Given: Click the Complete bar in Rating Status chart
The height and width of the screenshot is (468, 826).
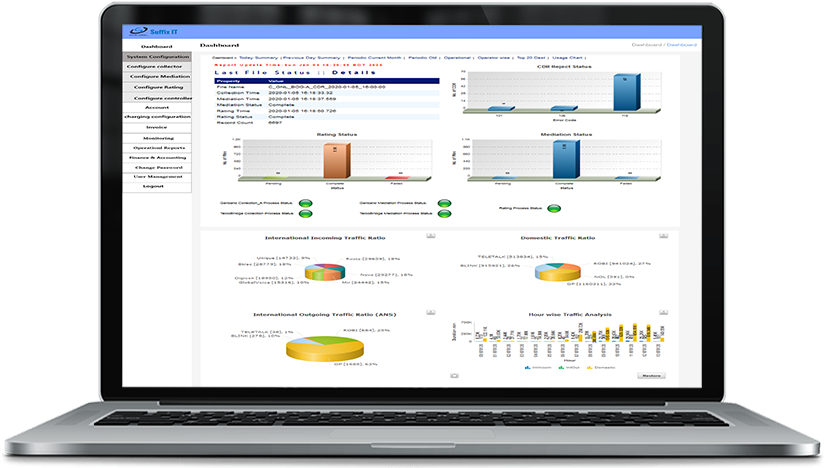Looking at the screenshot, I should tap(337, 161).
